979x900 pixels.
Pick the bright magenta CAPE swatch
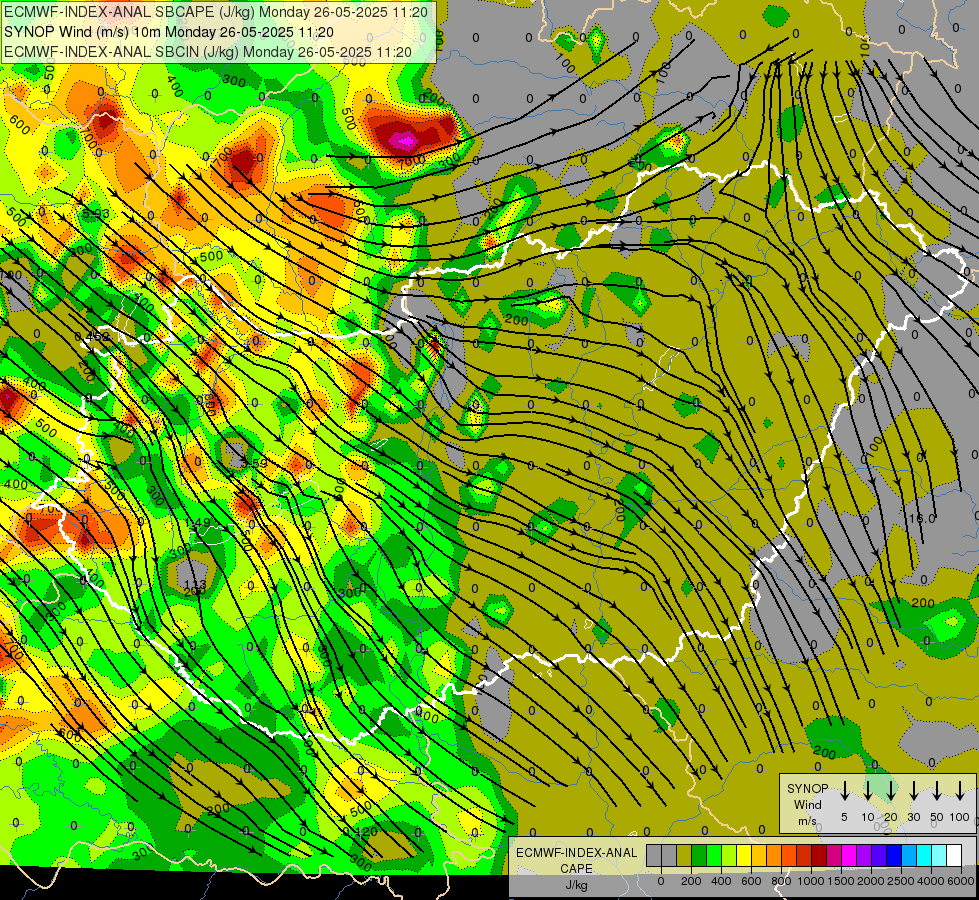click(850, 855)
